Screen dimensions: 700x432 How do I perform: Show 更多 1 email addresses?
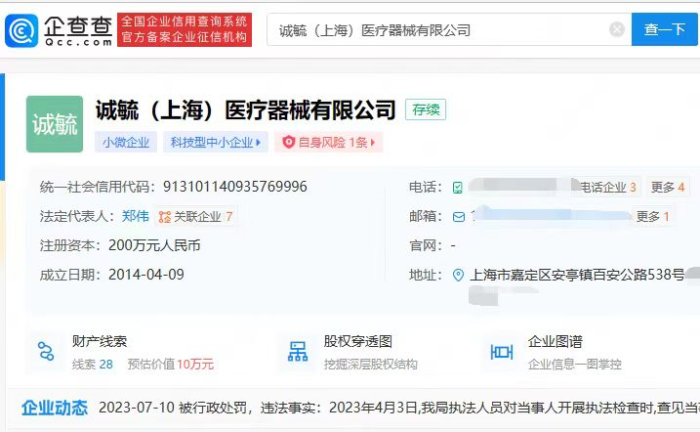652,216
